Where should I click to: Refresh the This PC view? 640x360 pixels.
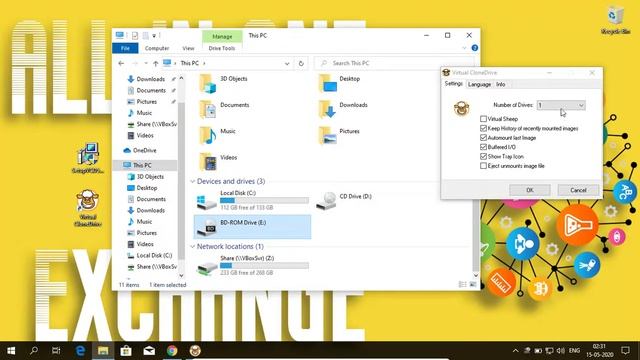(x=301, y=63)
